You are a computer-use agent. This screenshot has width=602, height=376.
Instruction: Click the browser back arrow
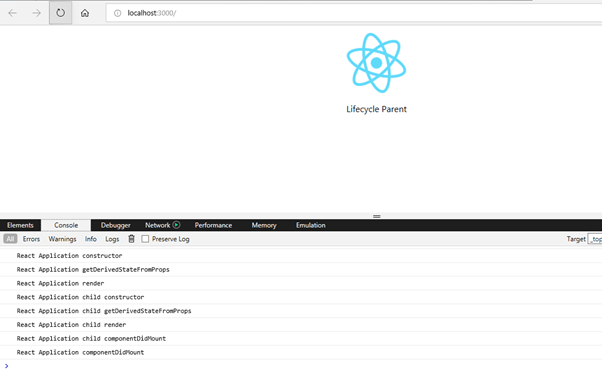(x=12, y=13)
